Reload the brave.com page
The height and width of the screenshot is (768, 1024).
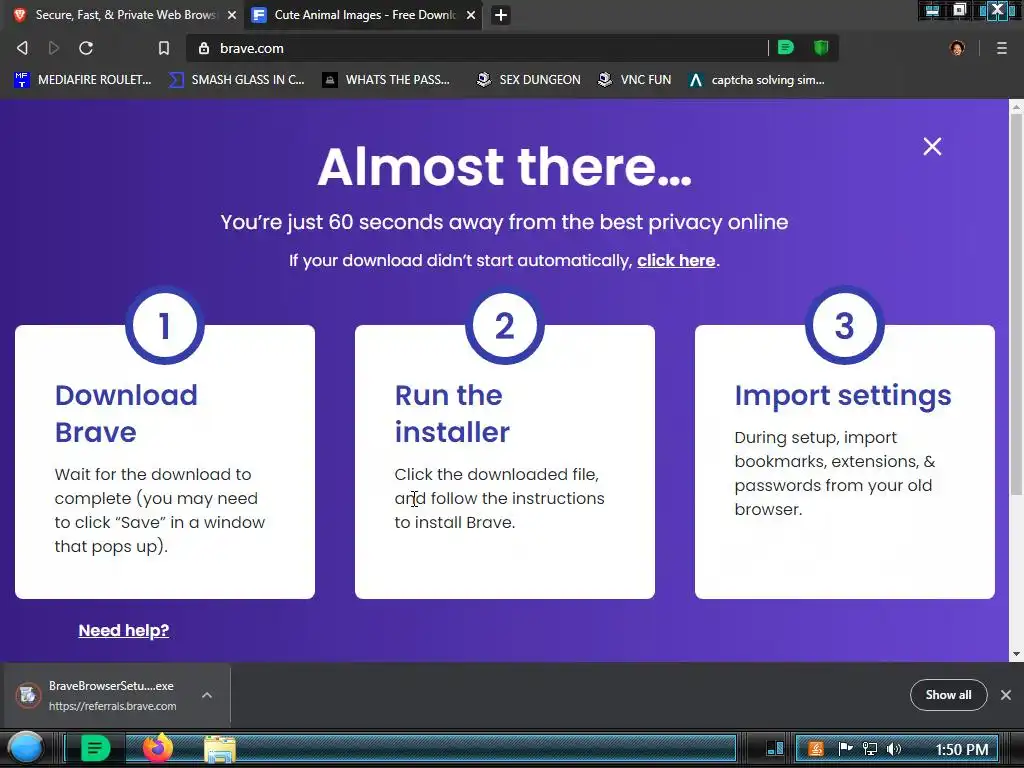pos(86,48)
